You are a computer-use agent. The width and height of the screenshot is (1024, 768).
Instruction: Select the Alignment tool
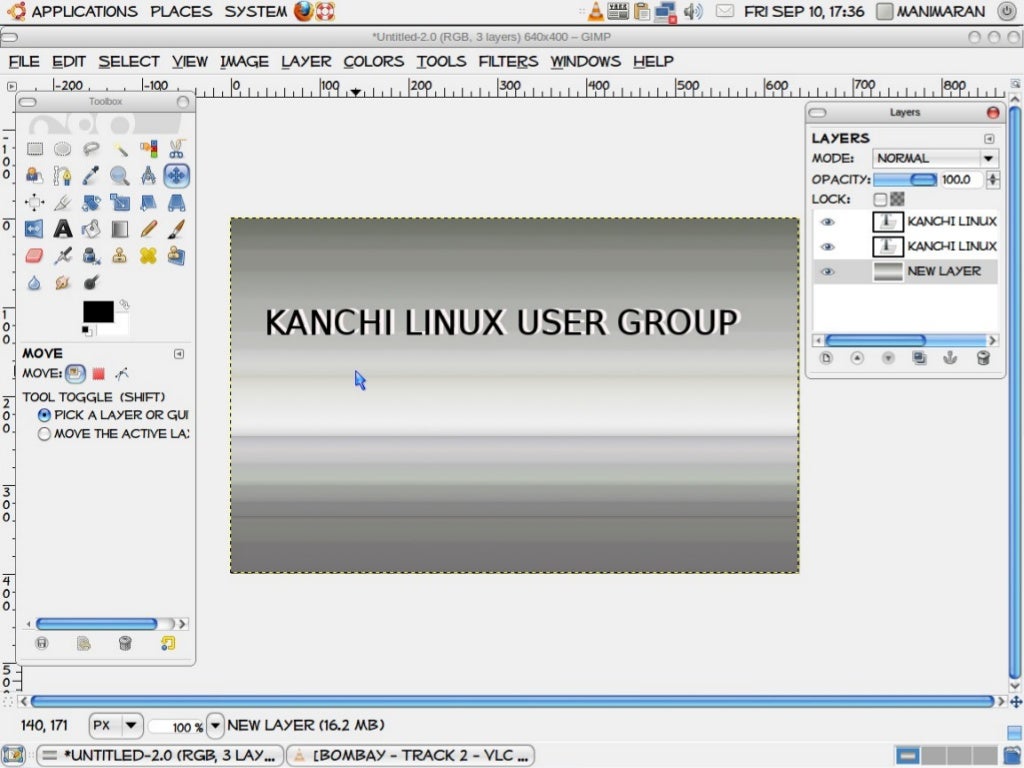coord(35,202)
